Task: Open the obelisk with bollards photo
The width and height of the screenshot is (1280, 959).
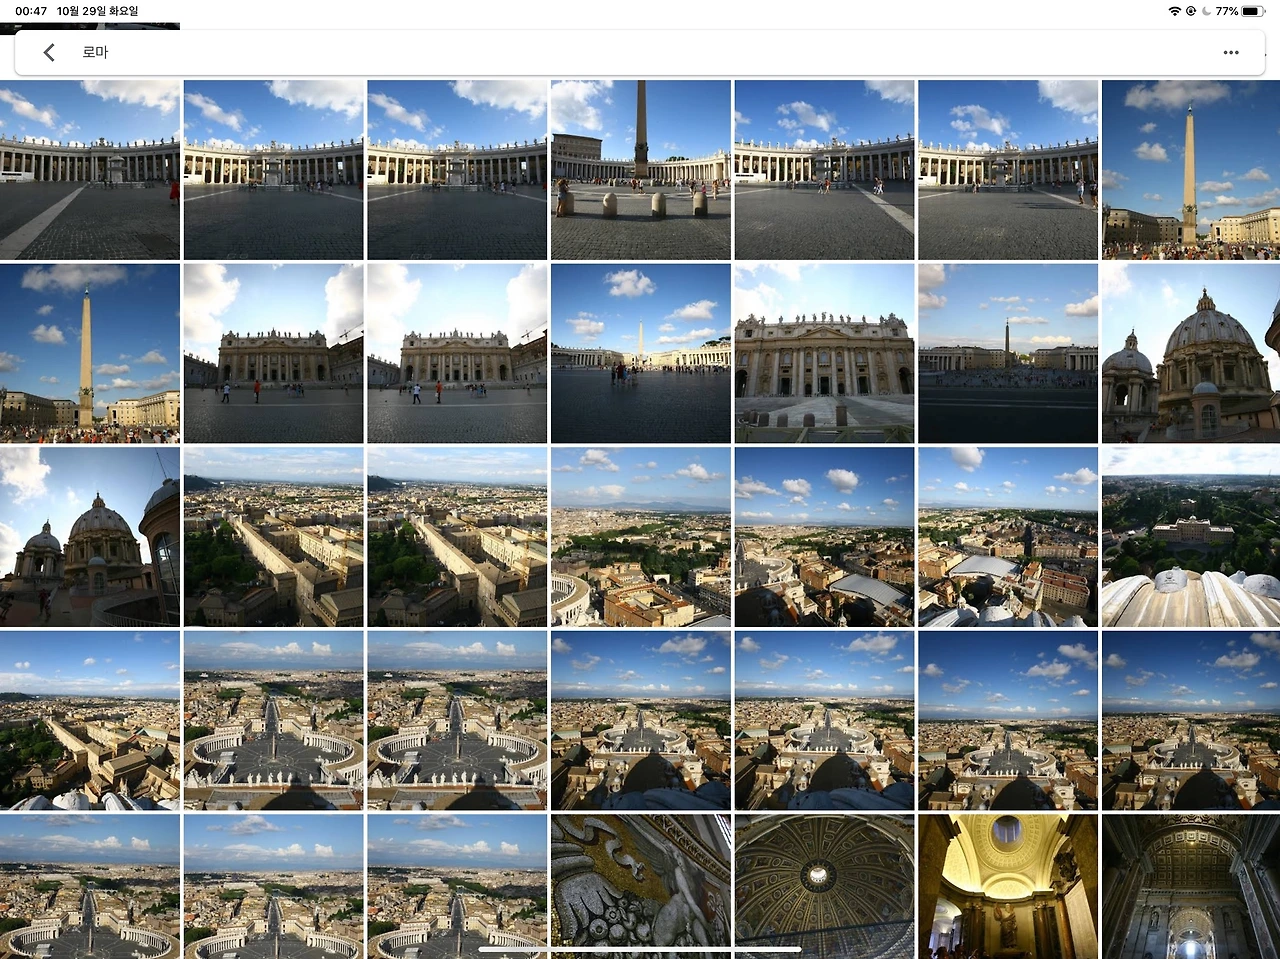Action: click(640, 170)
